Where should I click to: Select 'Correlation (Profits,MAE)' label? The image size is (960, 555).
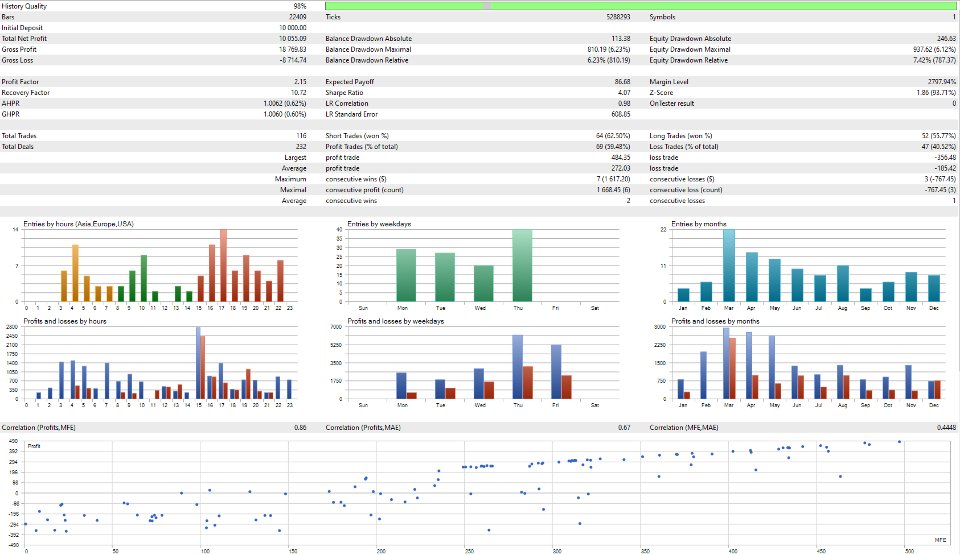[363, 428]
